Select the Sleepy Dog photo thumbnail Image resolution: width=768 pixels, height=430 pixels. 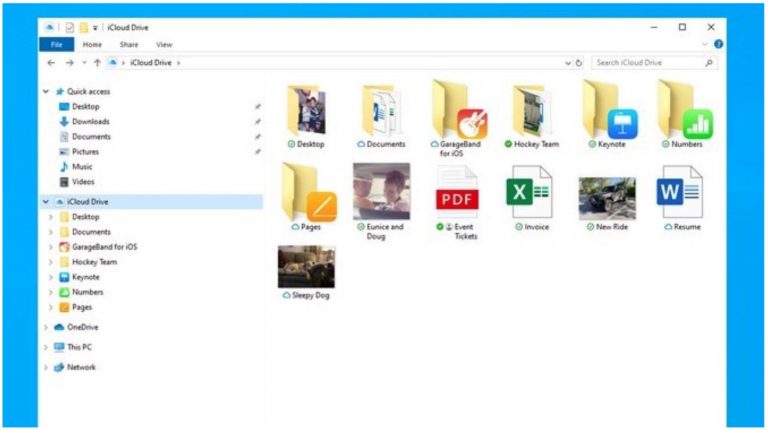tap(306, 267)
